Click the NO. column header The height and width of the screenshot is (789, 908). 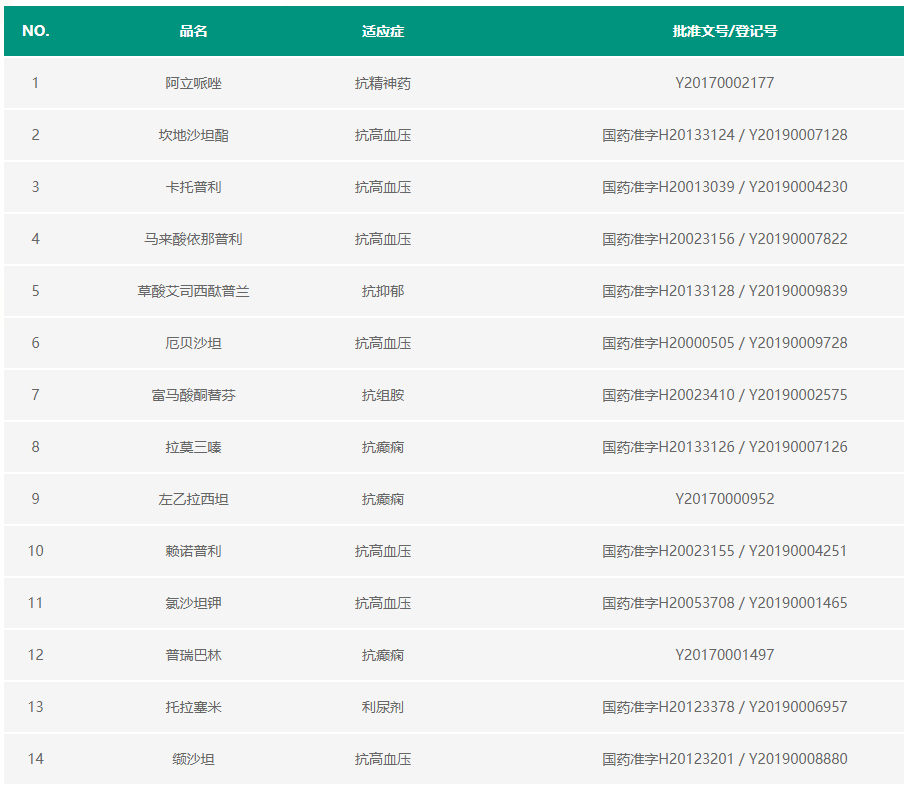(36, 31)
